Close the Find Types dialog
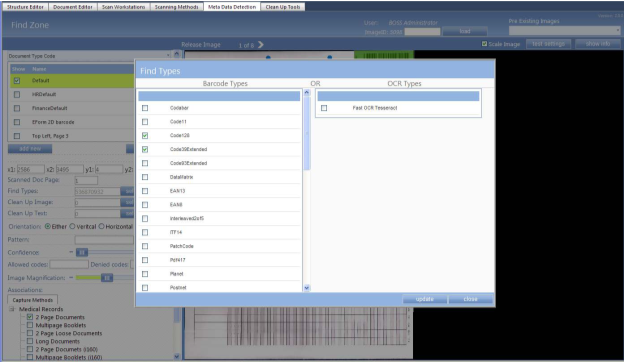The width and height of the screenshot is (624, 362). pos(470,299)
